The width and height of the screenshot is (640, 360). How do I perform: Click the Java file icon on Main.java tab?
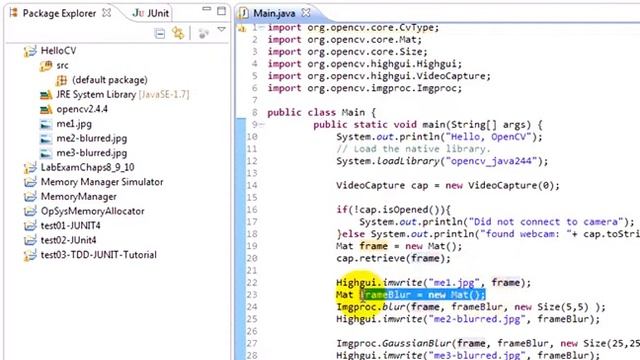[x=243, y=13]
